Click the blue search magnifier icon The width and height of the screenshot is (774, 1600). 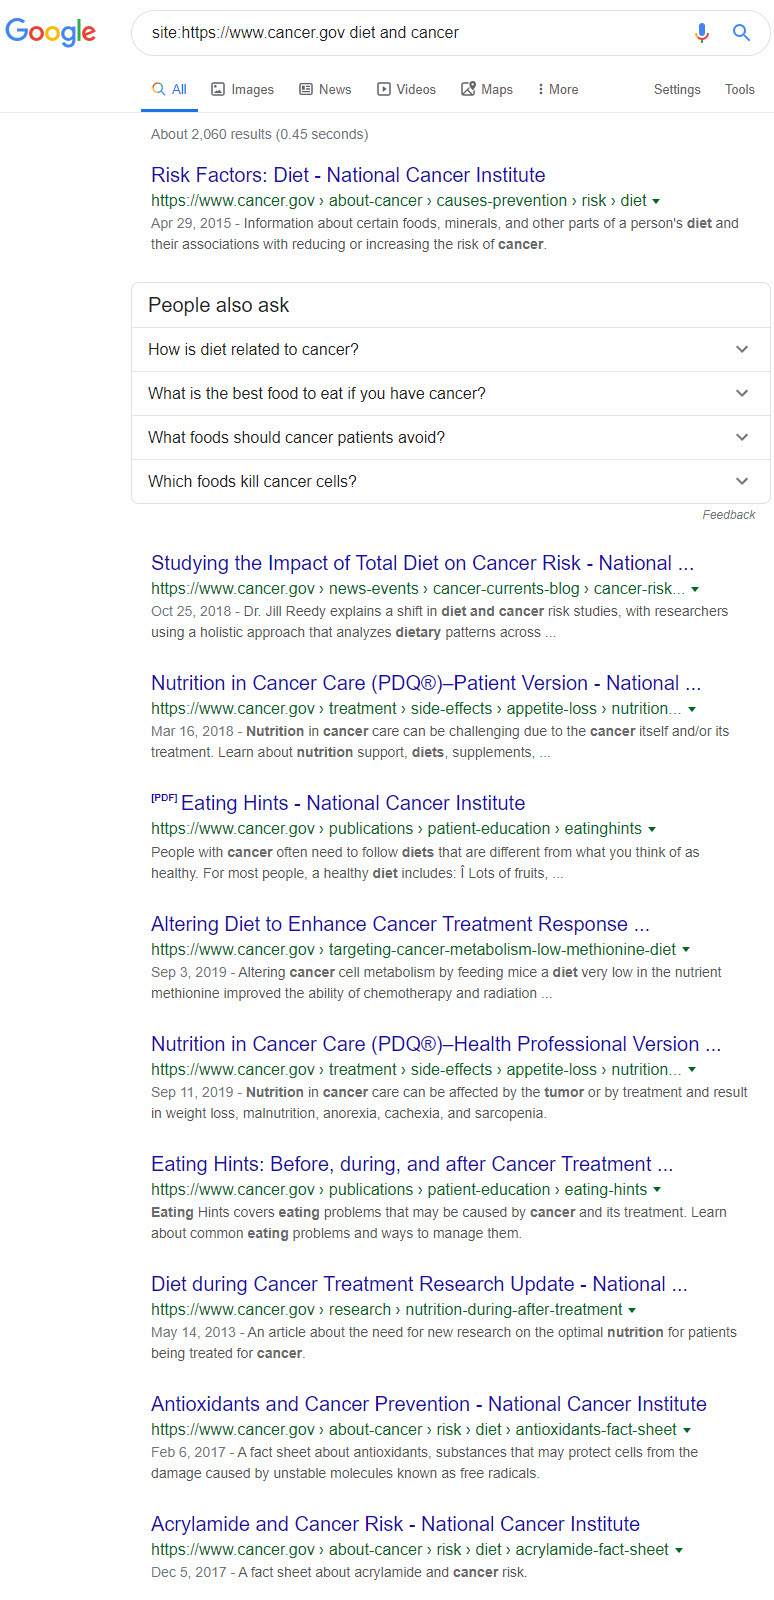coord(741,33)
